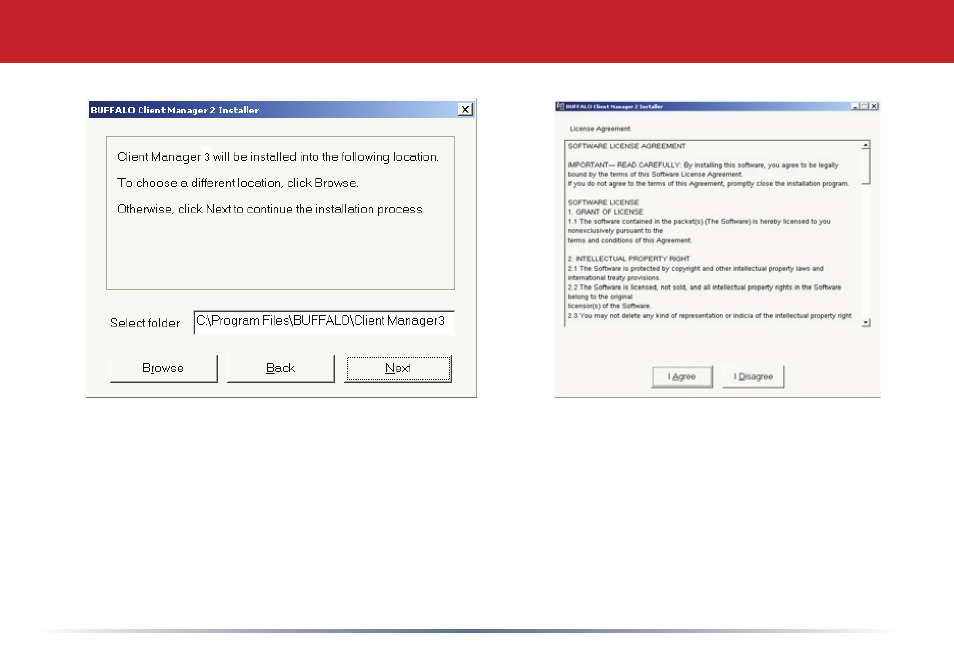This screenshot has height=660, width=954.
Task: Click the Back button in installer dialog
Action: pos(280,368)
